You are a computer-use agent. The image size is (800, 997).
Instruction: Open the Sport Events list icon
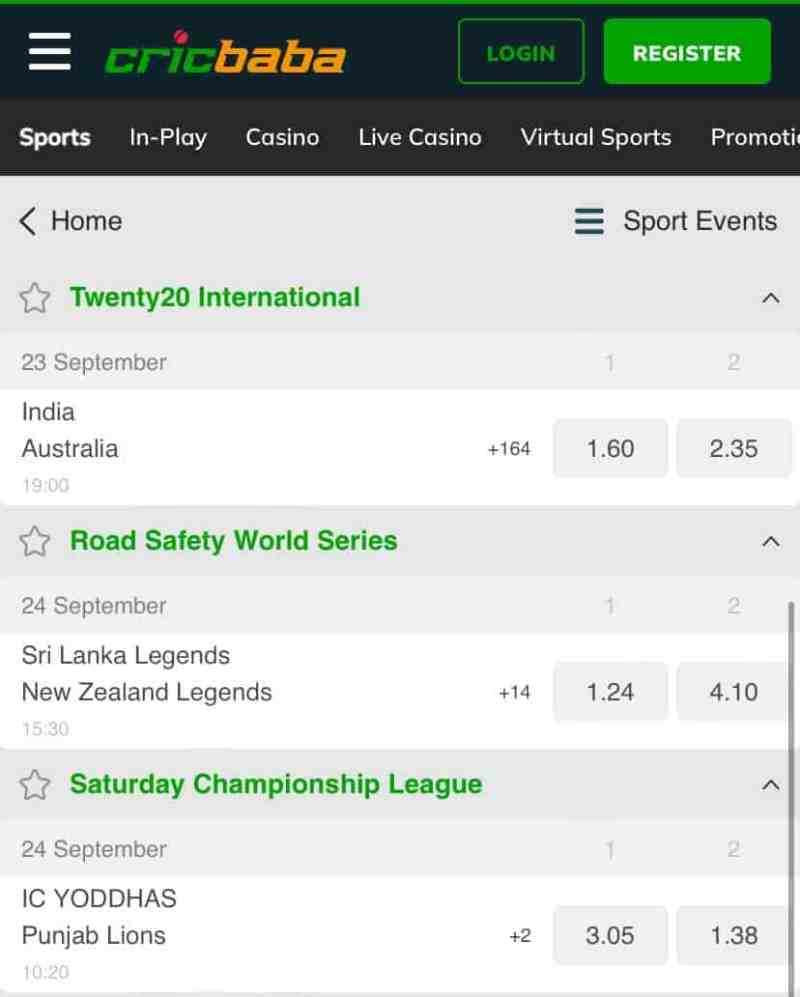pyautogui.click(x=589, y=221)
